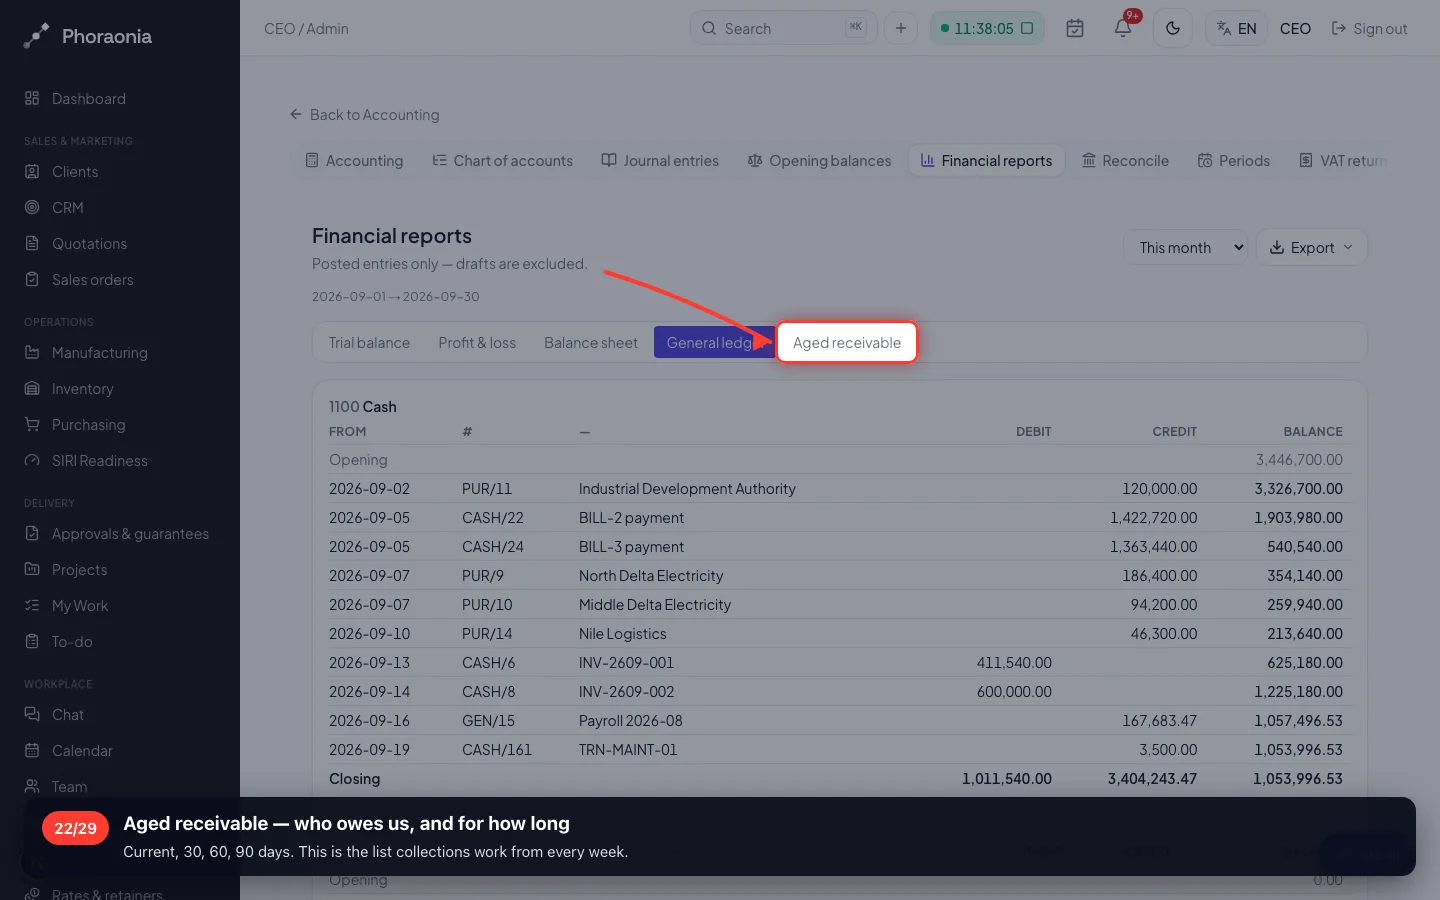Open the CRM sidebar entry

[x=67, y=208]
